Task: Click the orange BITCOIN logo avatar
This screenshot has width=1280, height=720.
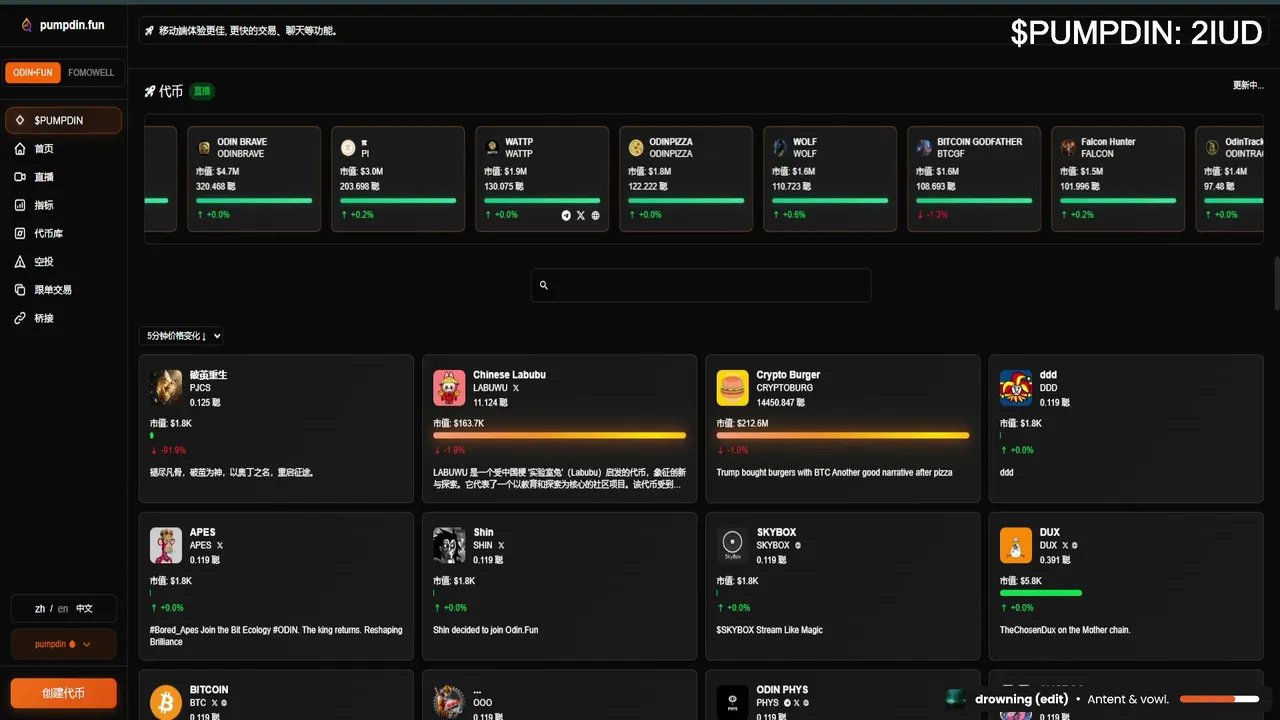Action: pyautogui.click(x=166, y=702)
